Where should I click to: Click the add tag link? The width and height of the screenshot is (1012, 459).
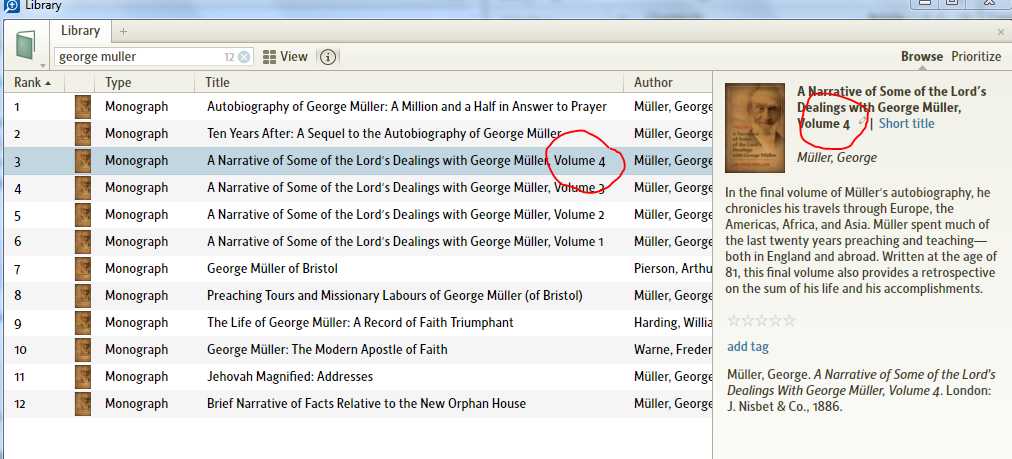click(748, 347)
